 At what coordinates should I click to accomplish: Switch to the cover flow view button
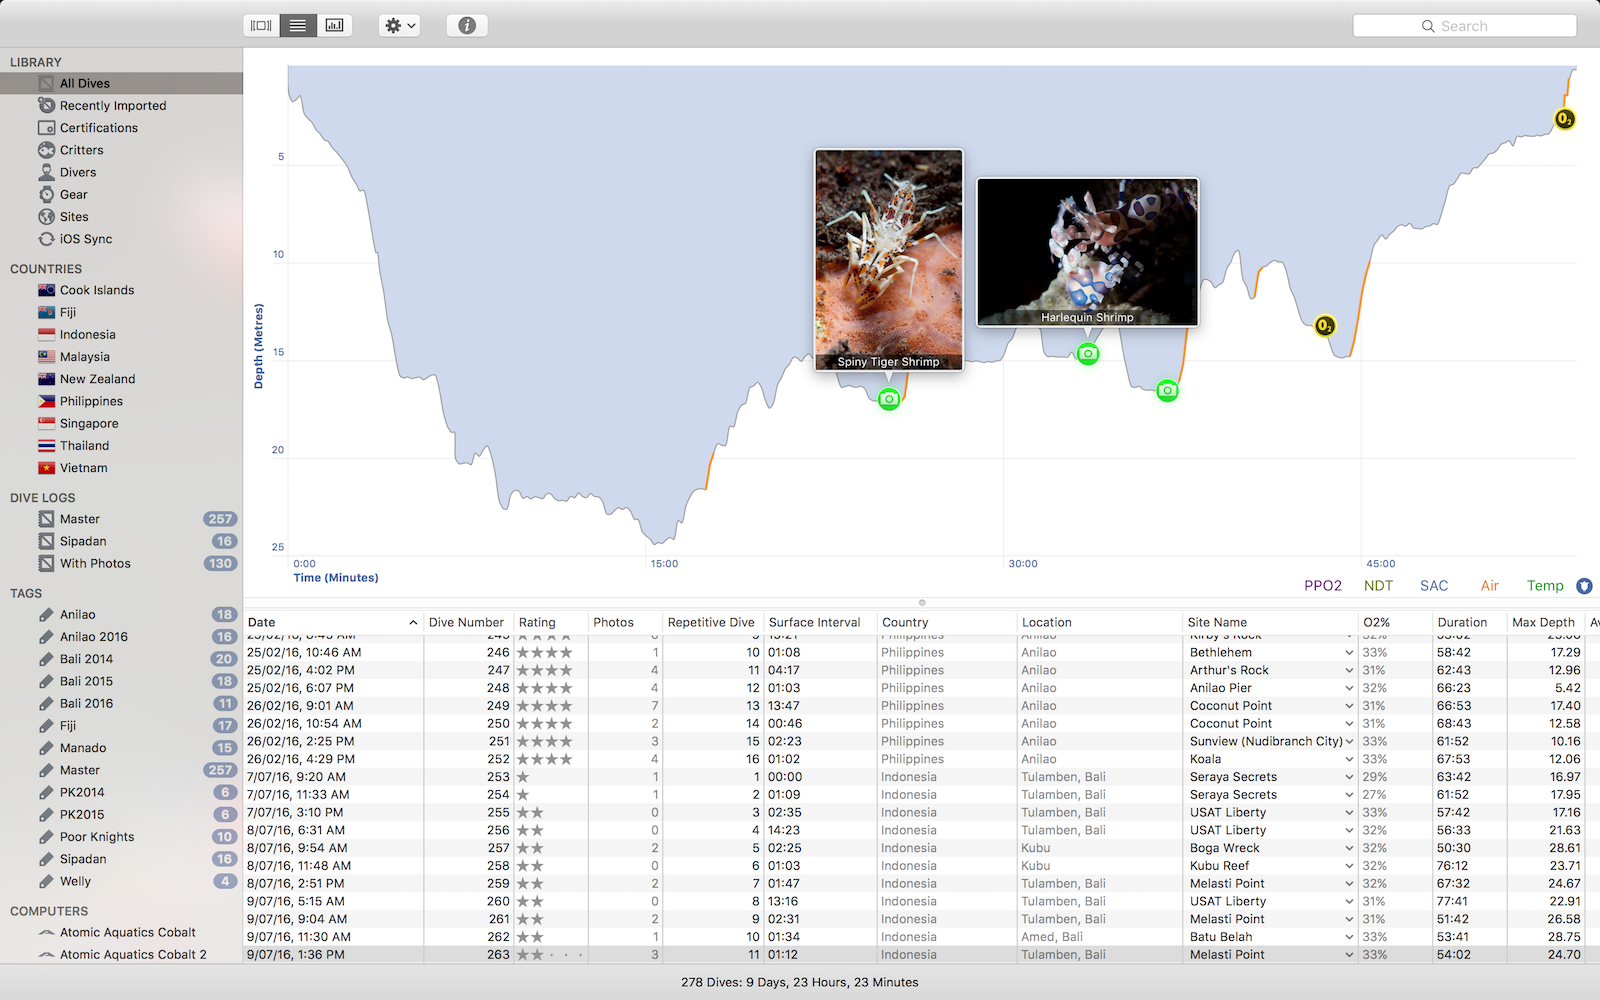click(261, 26)
